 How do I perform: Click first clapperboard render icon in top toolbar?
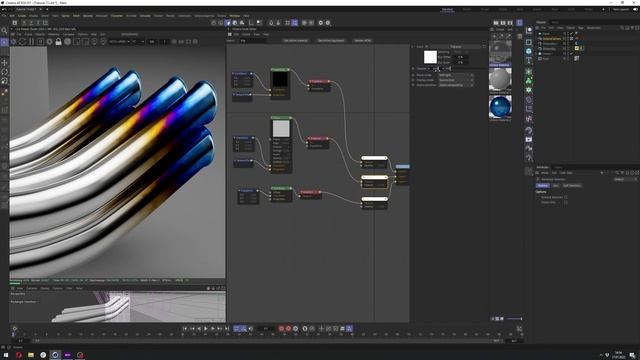[496, 23]
